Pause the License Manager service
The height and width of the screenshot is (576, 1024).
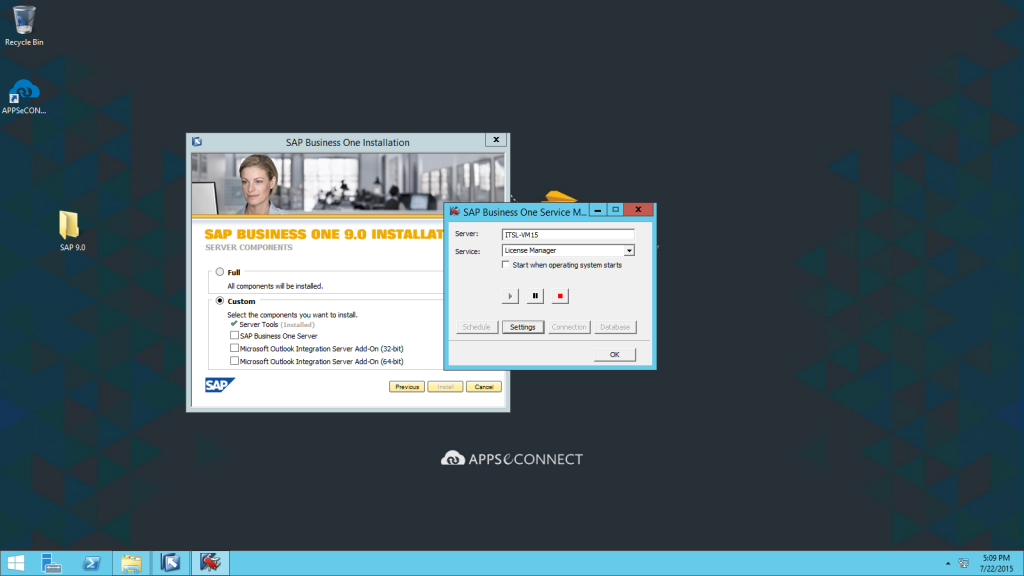click(x=535, y=296)
